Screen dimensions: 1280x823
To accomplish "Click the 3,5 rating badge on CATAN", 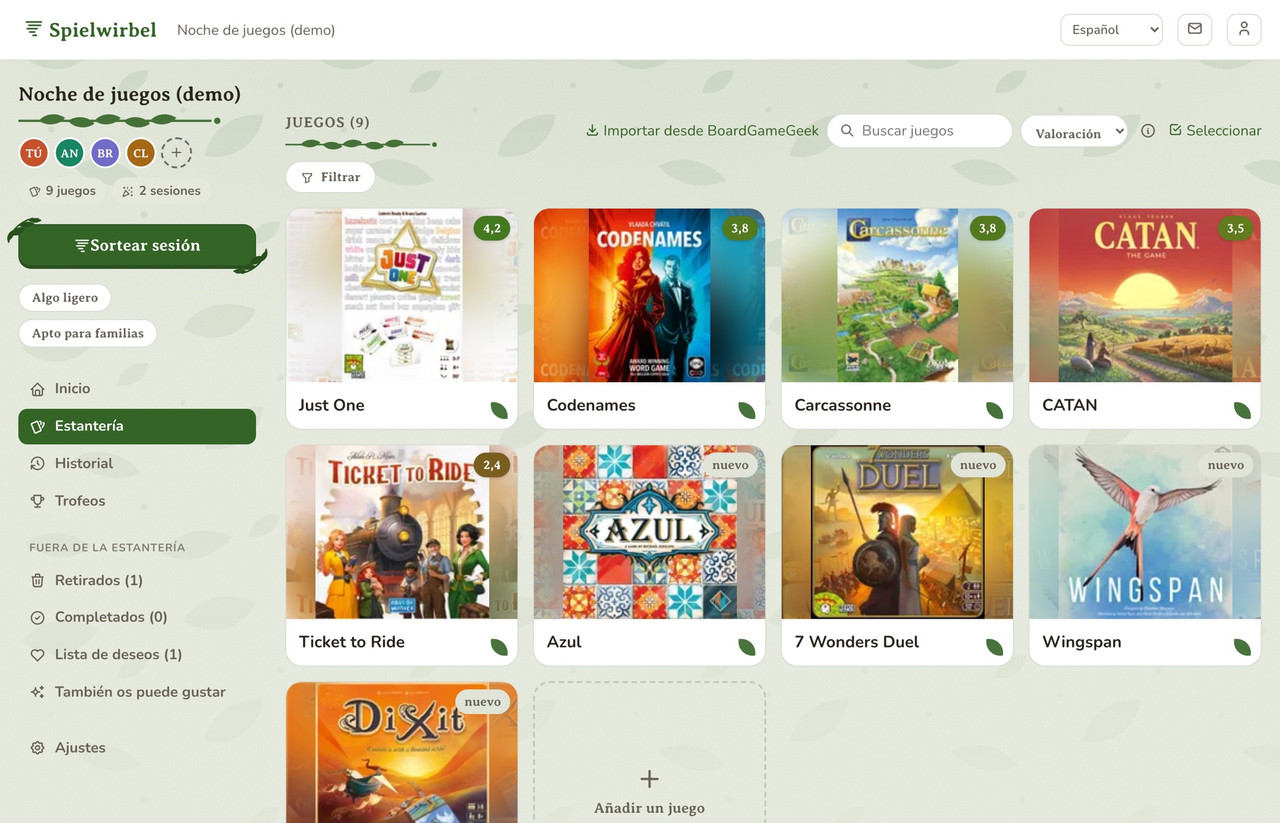I will point(1235,228).
